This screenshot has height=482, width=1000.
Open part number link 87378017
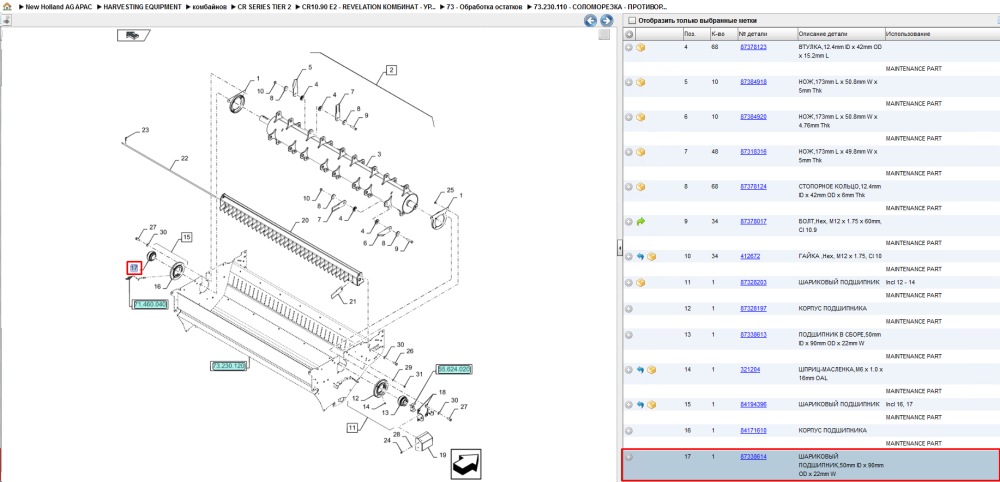[753, 222]
